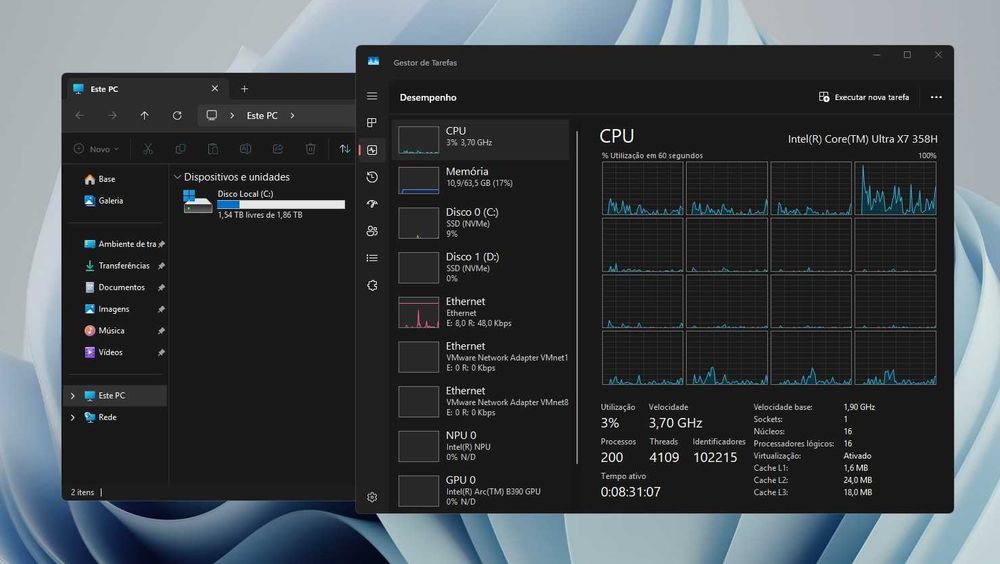Select Ethernet VMware VMnet1 adapter entry
The height and width of the screenshot is (564, 1000).
[480, 357]
